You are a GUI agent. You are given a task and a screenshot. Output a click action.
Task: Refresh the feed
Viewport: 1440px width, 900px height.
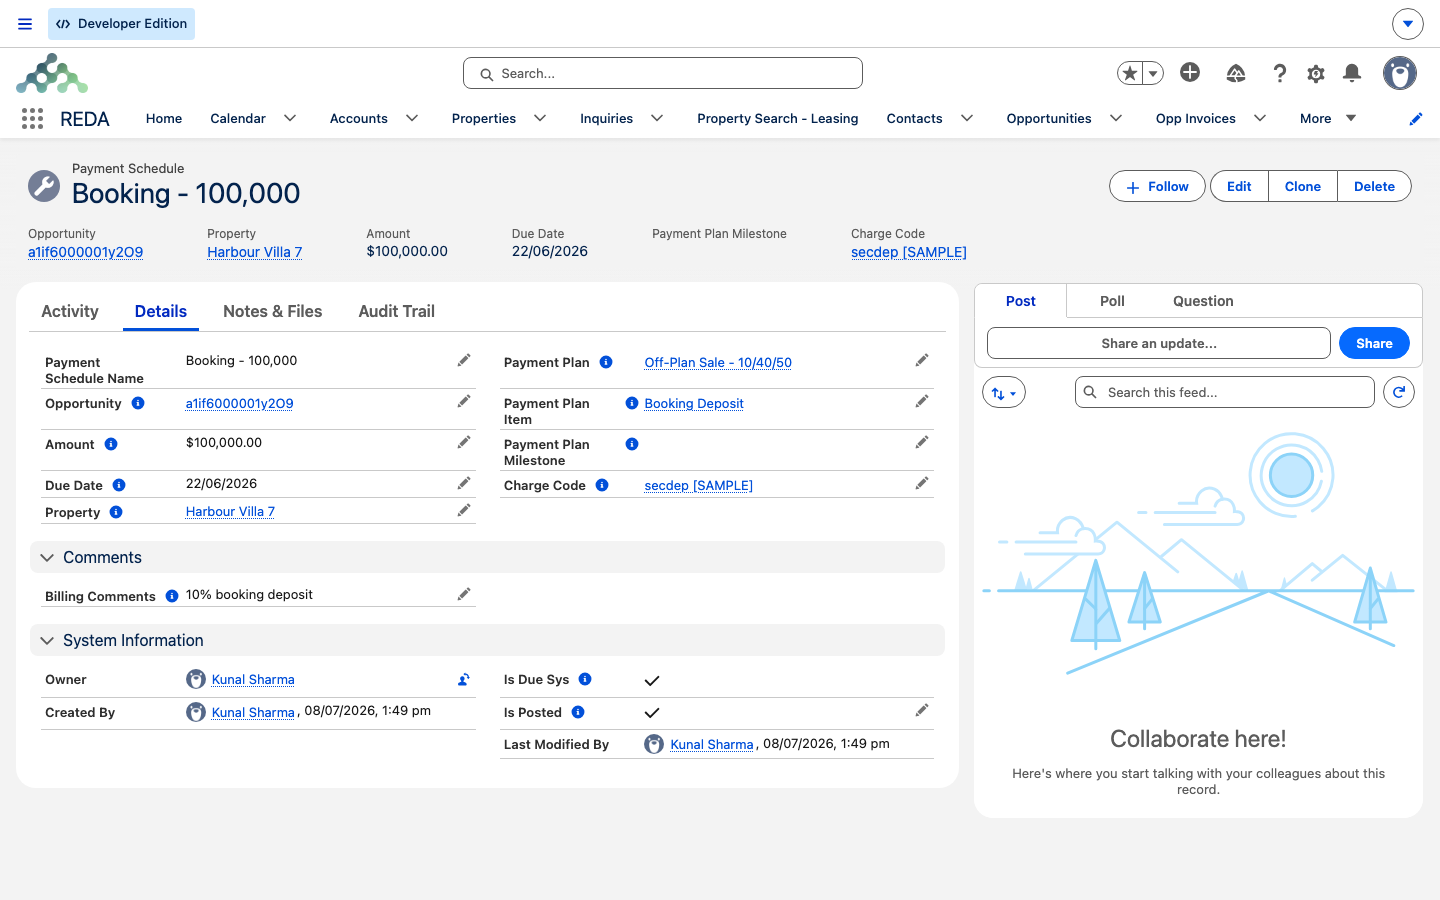click(1399, 392)
